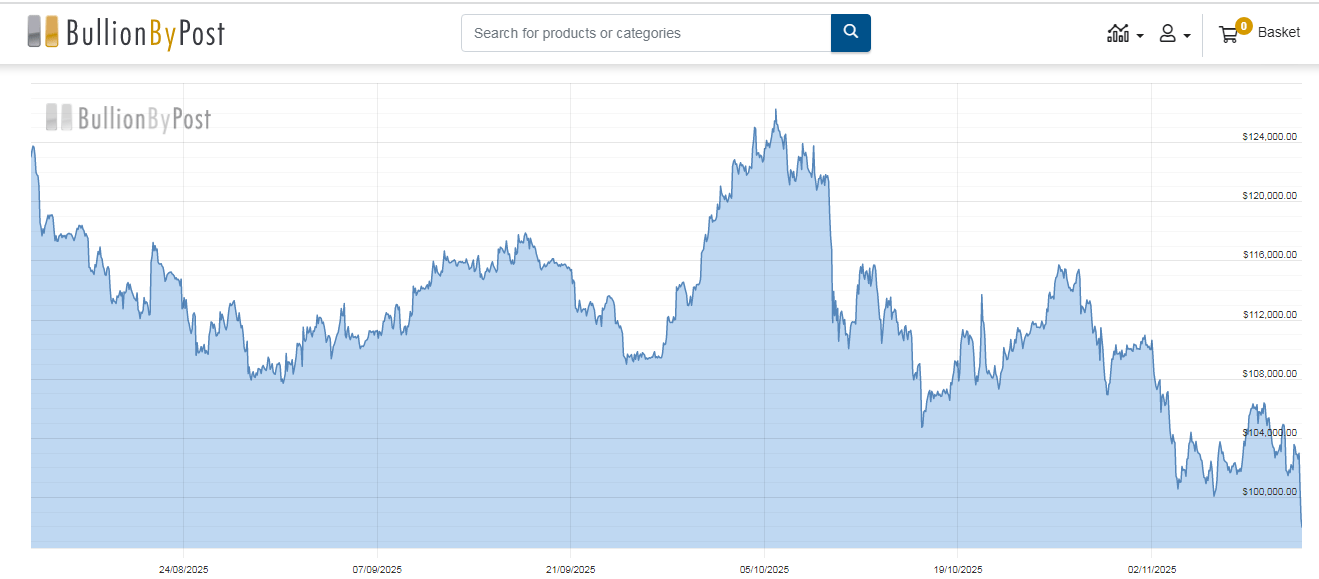This screenshot has width=1319, height=579.
Task: Focus the product search input field
Action: (x=646, y=33)
